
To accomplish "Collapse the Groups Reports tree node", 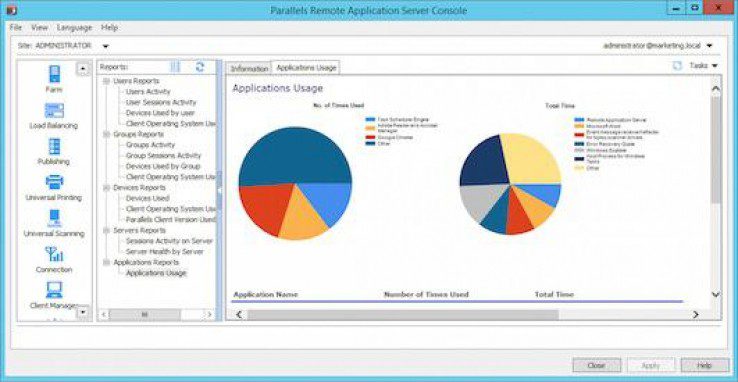I will pos(106,135).
